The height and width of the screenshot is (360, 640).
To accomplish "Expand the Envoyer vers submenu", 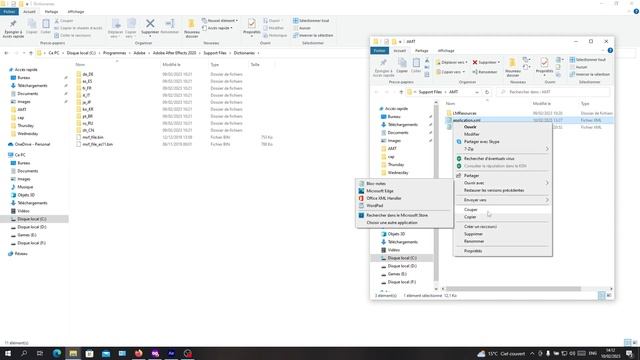I will (x=503, y=200).
